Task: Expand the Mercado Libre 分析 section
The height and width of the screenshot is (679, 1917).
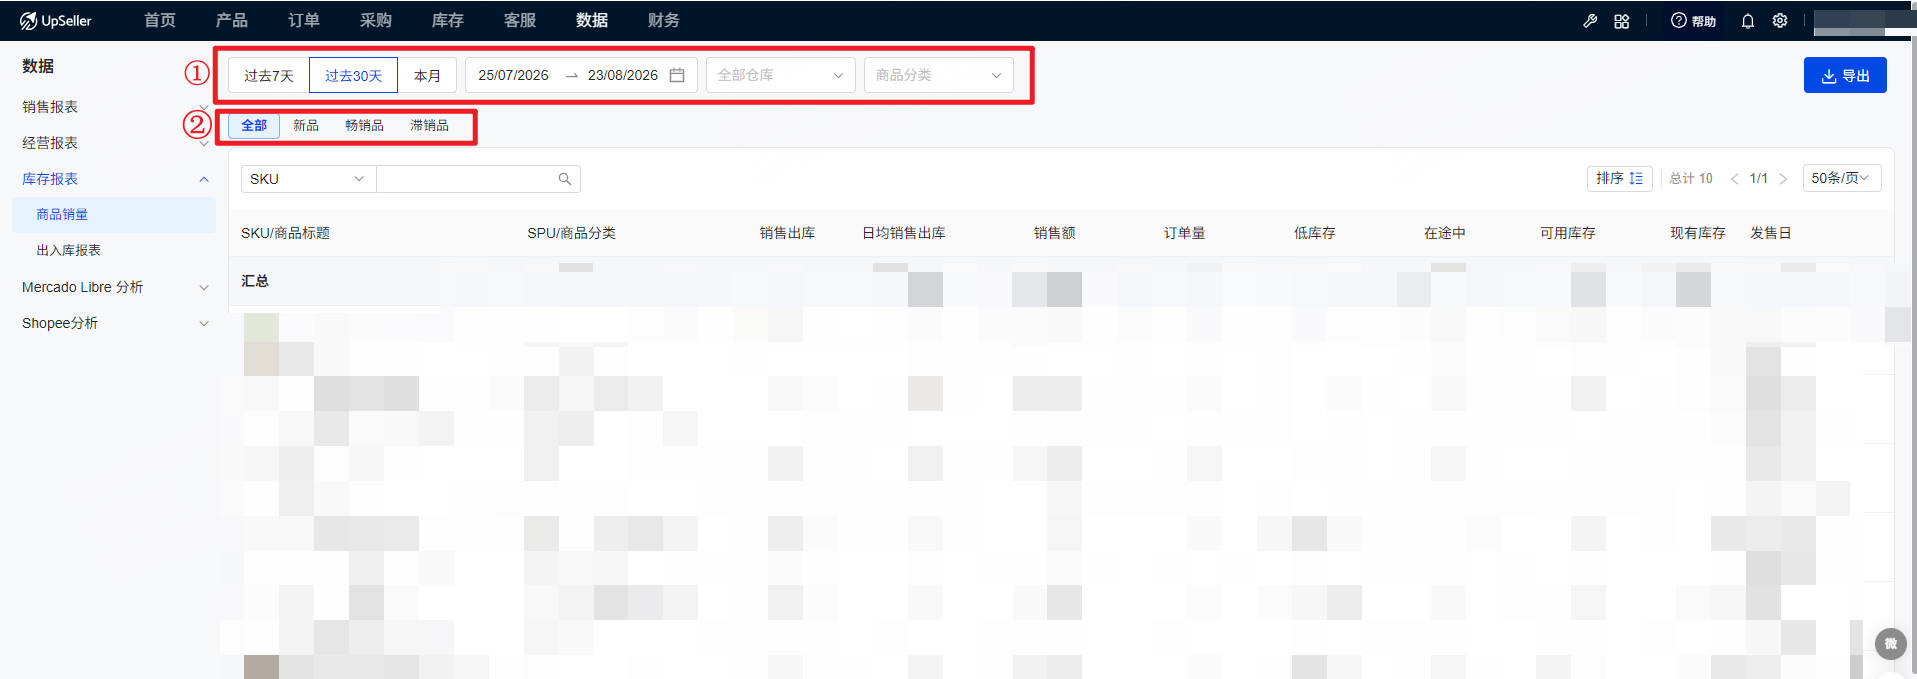Action: [x=115, y=287]
